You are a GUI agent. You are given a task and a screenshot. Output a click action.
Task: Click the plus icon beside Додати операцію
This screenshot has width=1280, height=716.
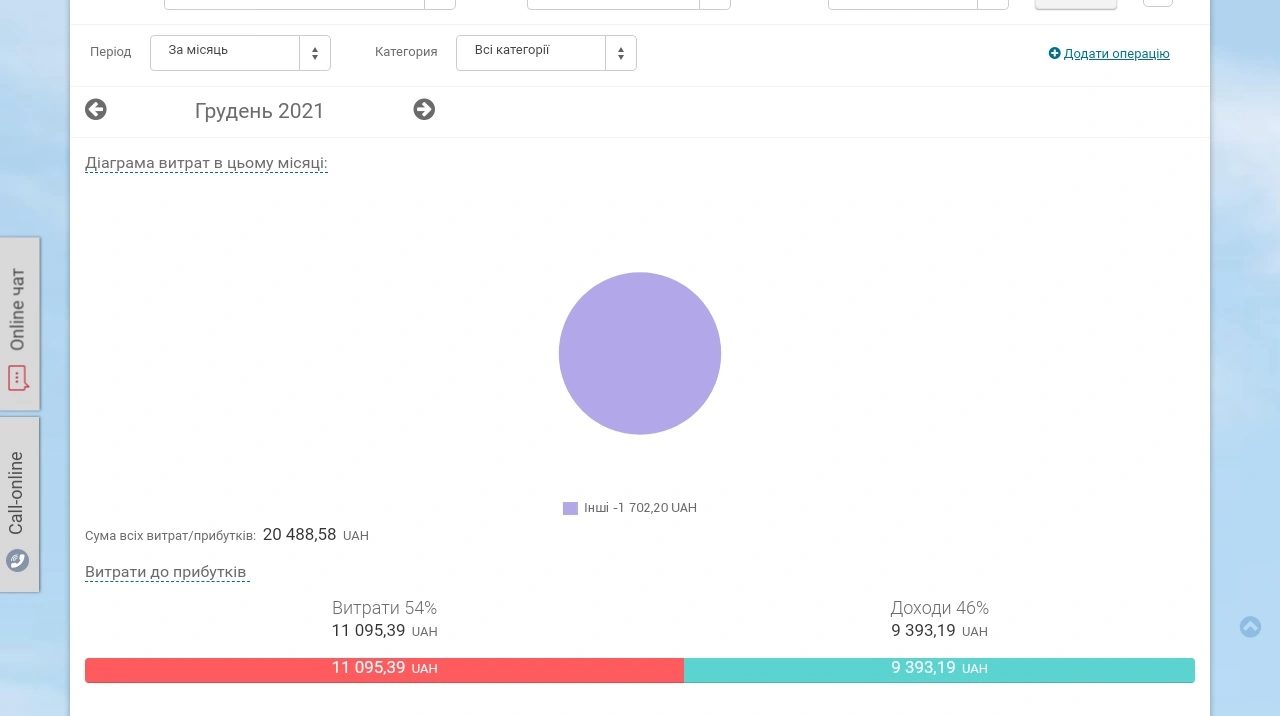click(x=1054, y=54)
